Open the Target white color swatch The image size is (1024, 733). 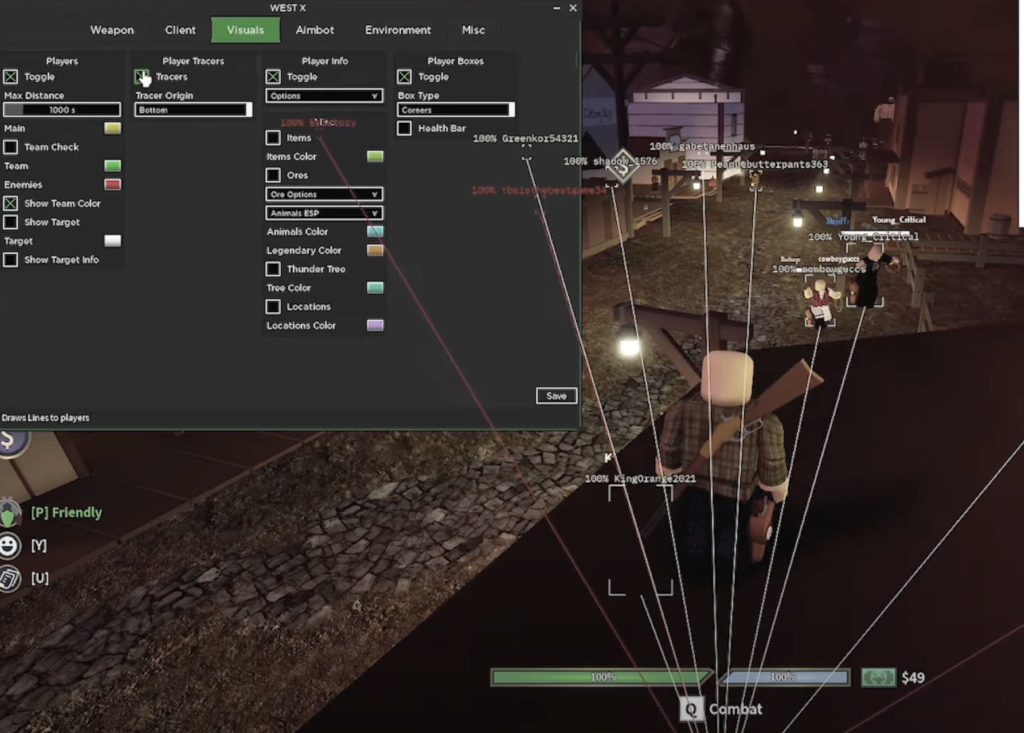tap(112, 241)
